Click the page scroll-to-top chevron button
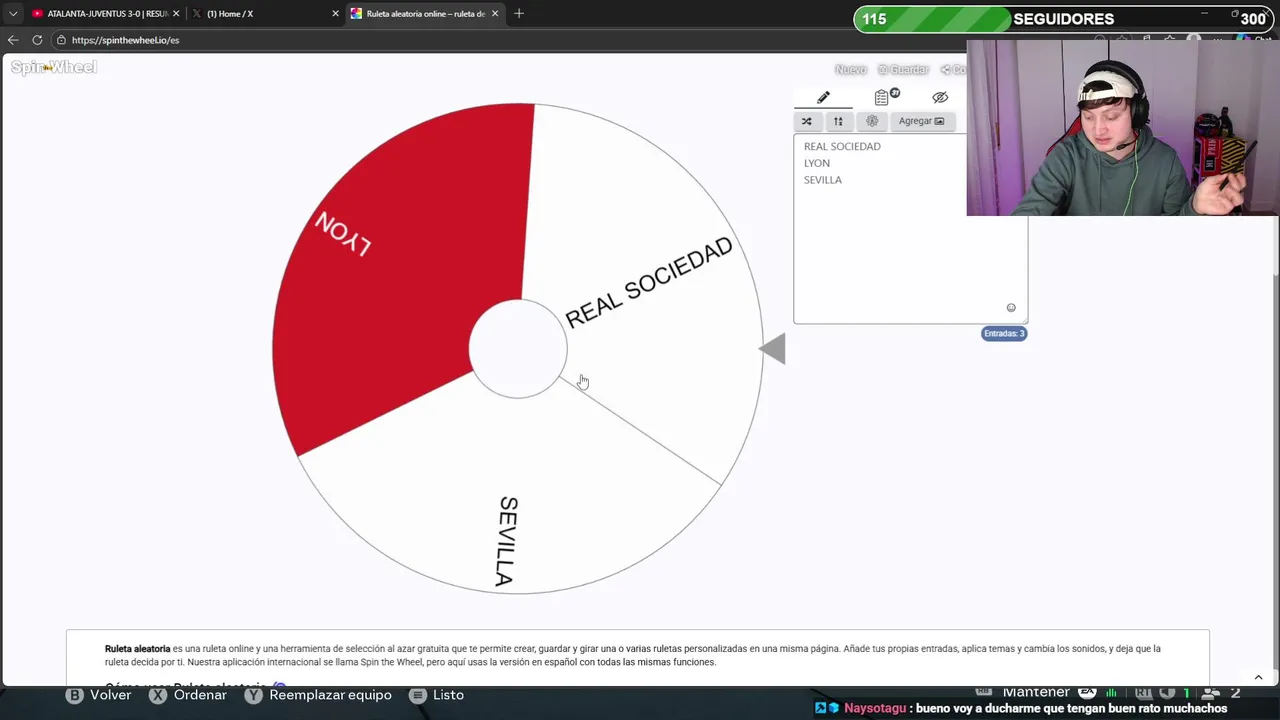 point(1258,677)
